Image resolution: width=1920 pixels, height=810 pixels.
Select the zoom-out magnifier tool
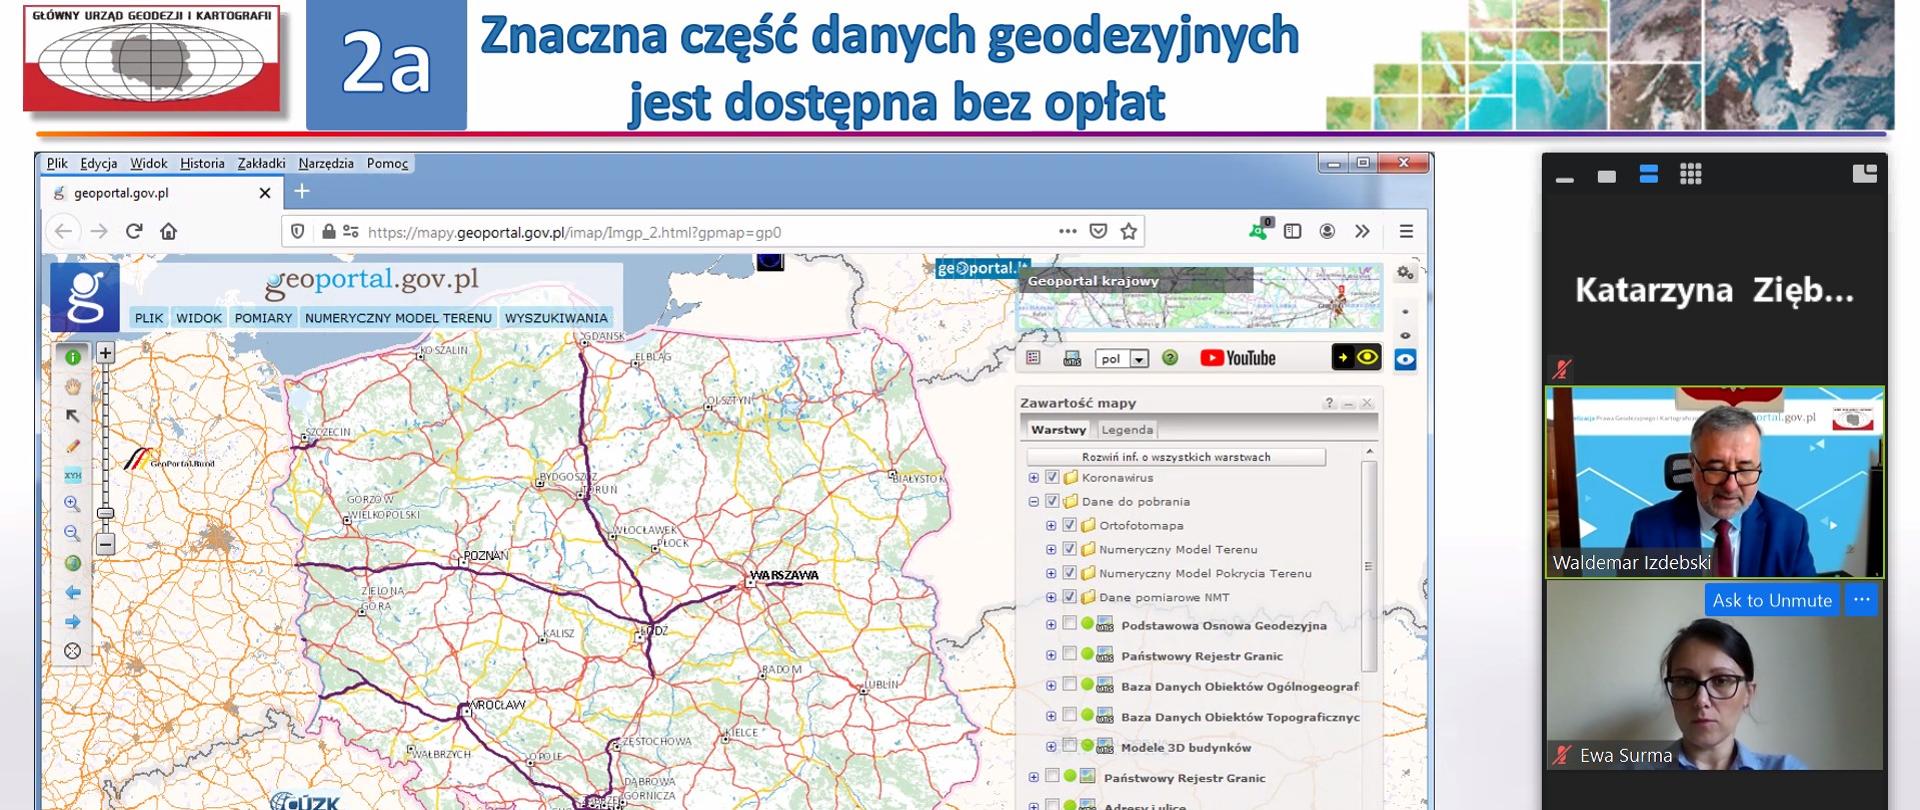tap(73, 533)
